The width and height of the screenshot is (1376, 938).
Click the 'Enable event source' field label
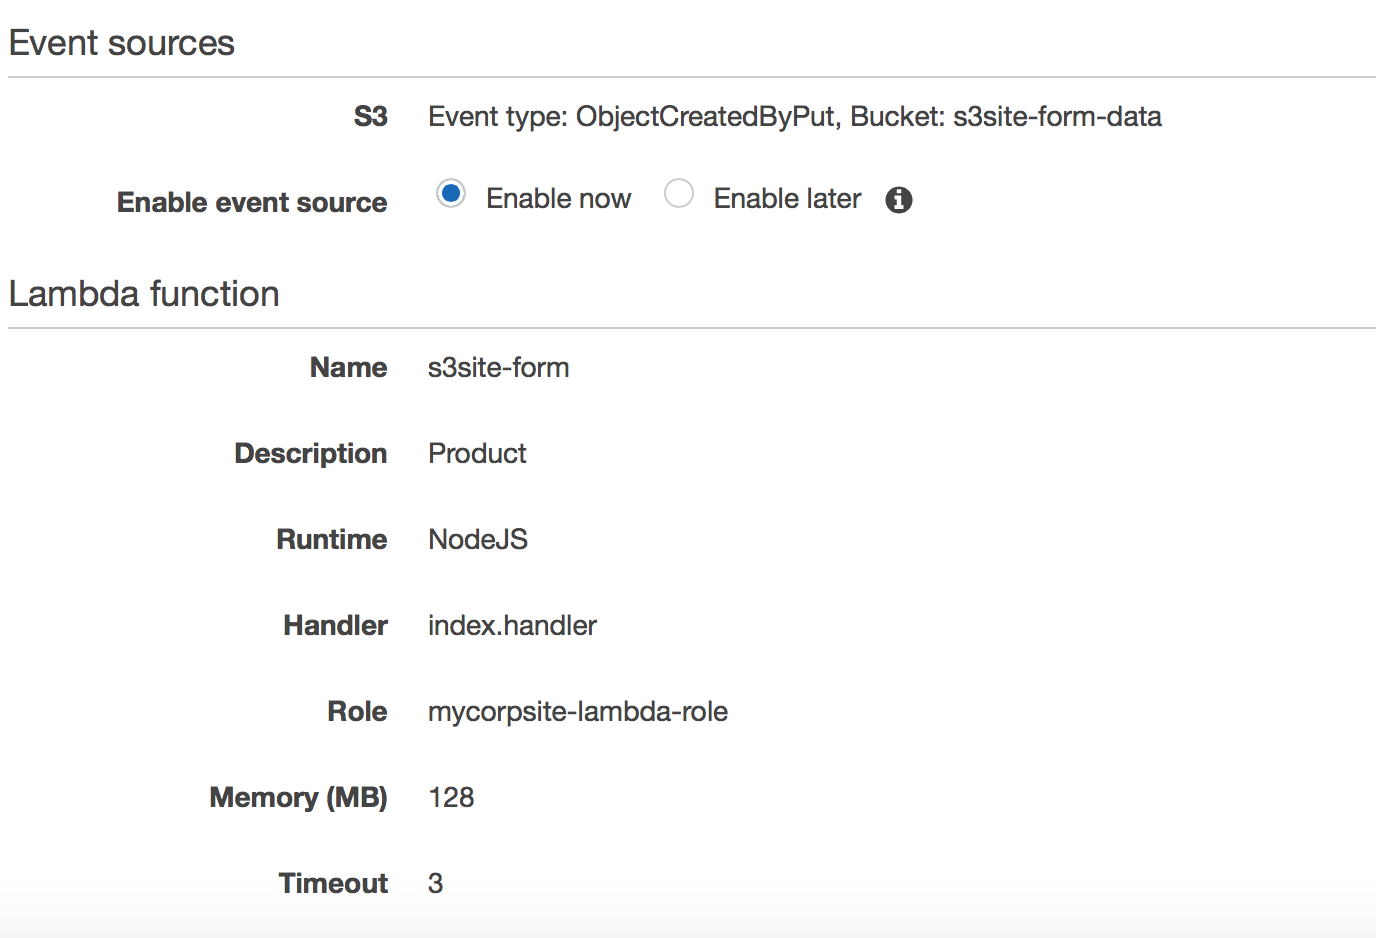pyautogui.click(x=252, y=202)
